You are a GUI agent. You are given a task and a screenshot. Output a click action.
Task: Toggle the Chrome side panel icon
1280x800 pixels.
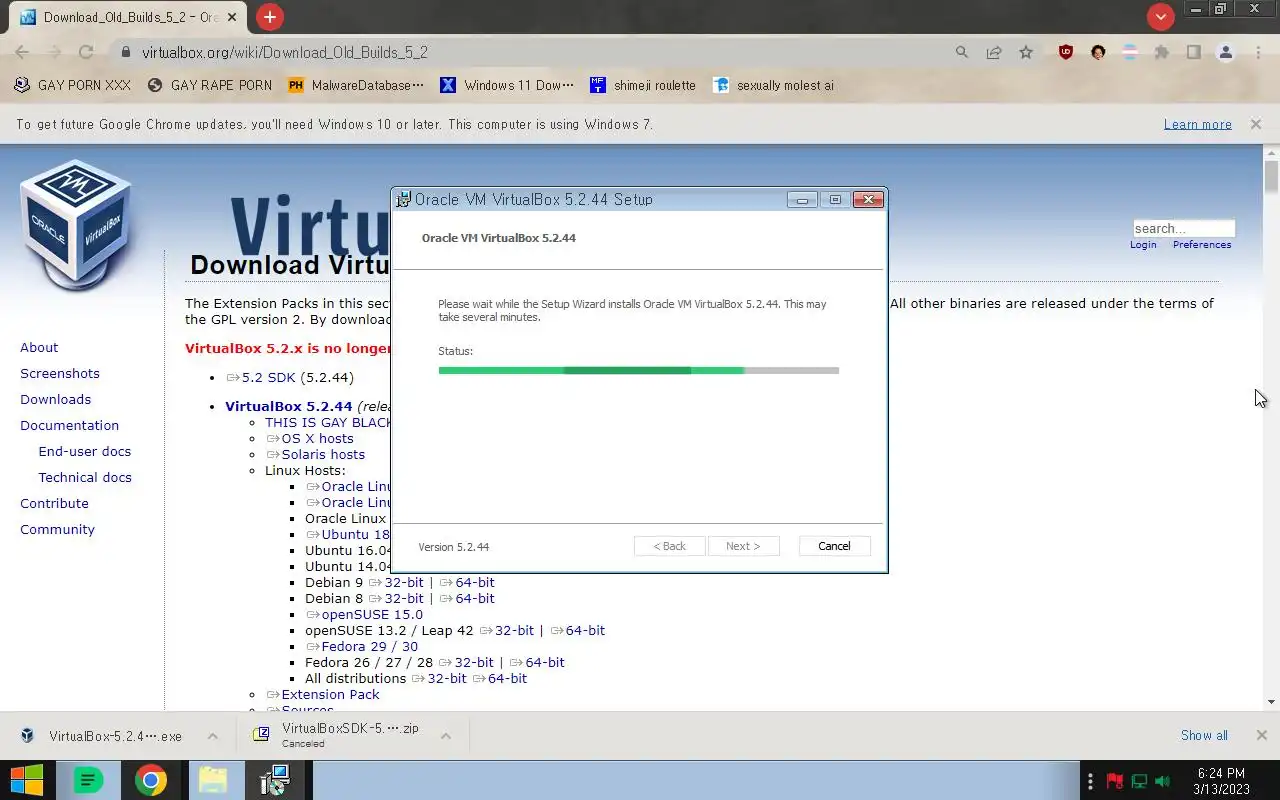[1193, 52]
